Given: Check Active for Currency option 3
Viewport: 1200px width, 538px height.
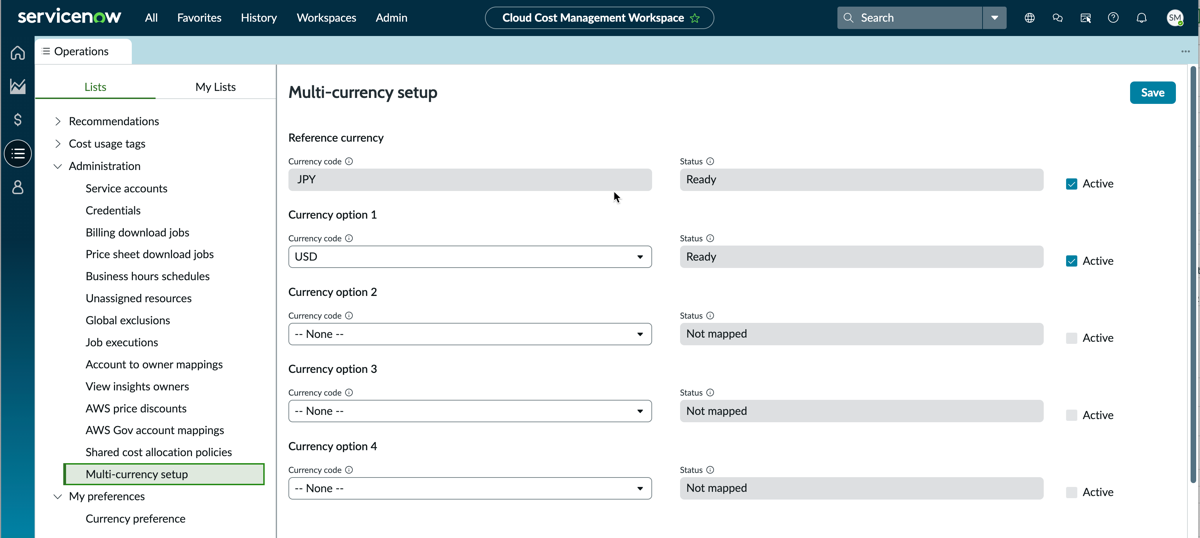Looking at the screenshot, I should (1071, 415).
